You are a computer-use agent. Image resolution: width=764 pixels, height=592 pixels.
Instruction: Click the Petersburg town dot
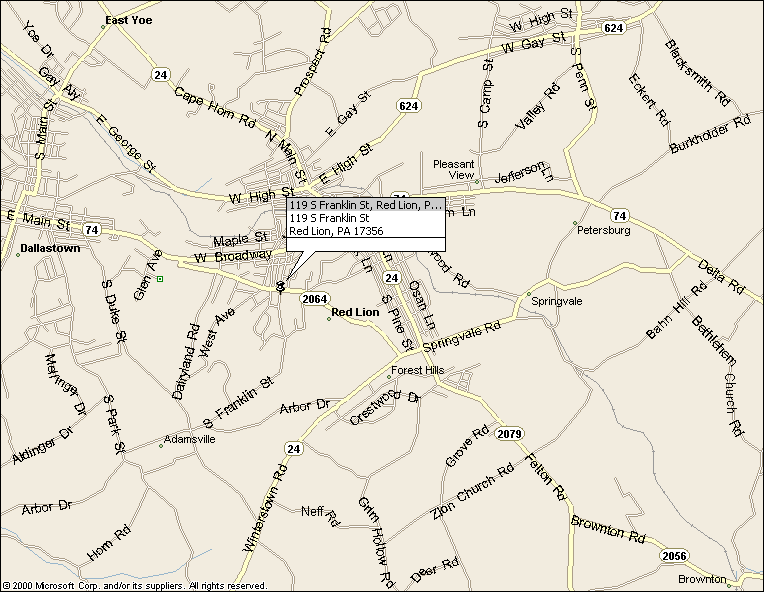point(575,223)
